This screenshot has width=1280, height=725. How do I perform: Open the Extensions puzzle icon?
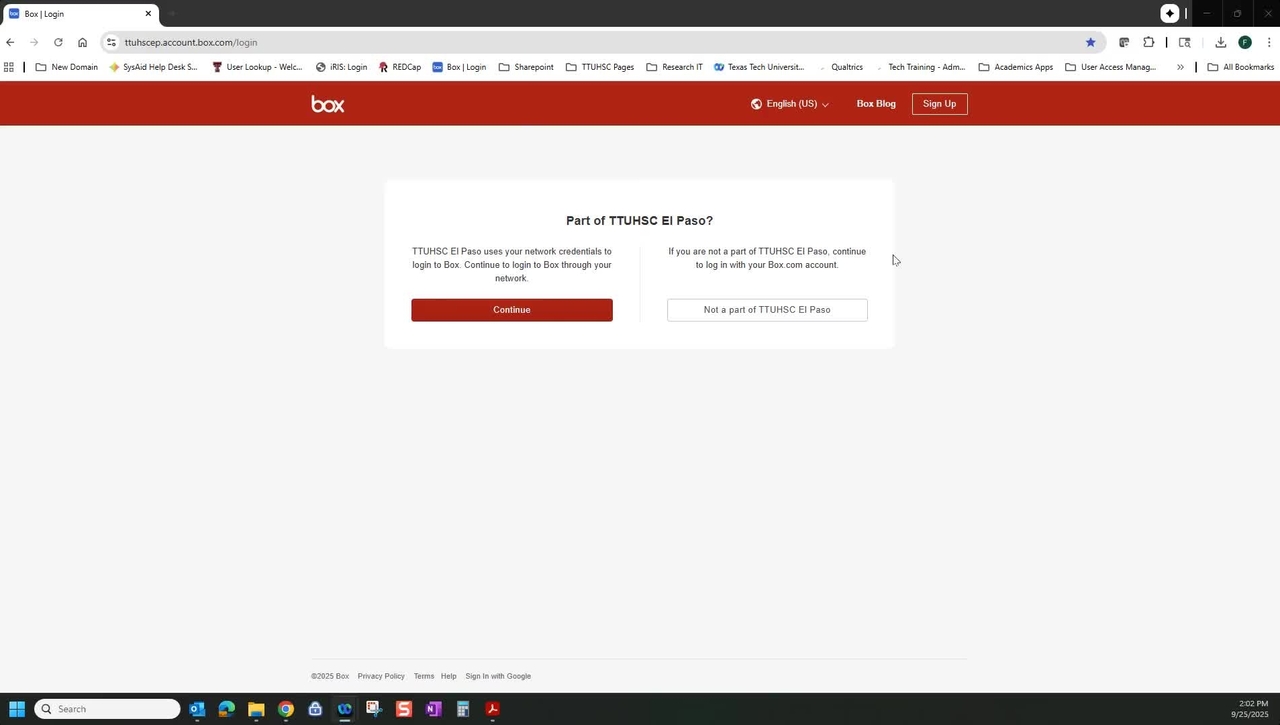1148,42
